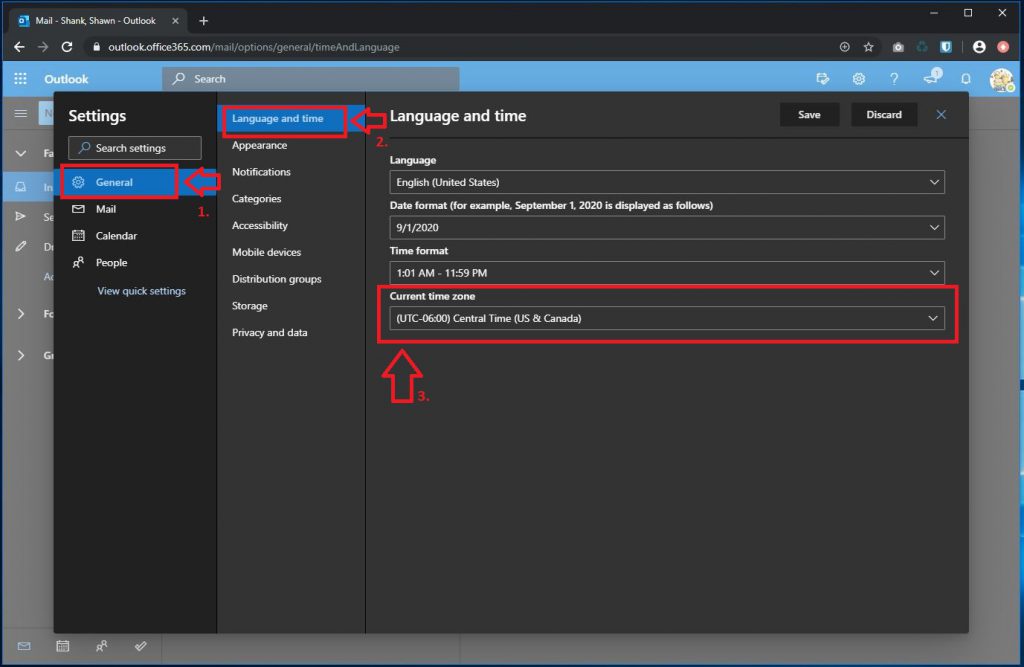1024x667 pixels.
Task: Select the People settings category
Action: 135,263
